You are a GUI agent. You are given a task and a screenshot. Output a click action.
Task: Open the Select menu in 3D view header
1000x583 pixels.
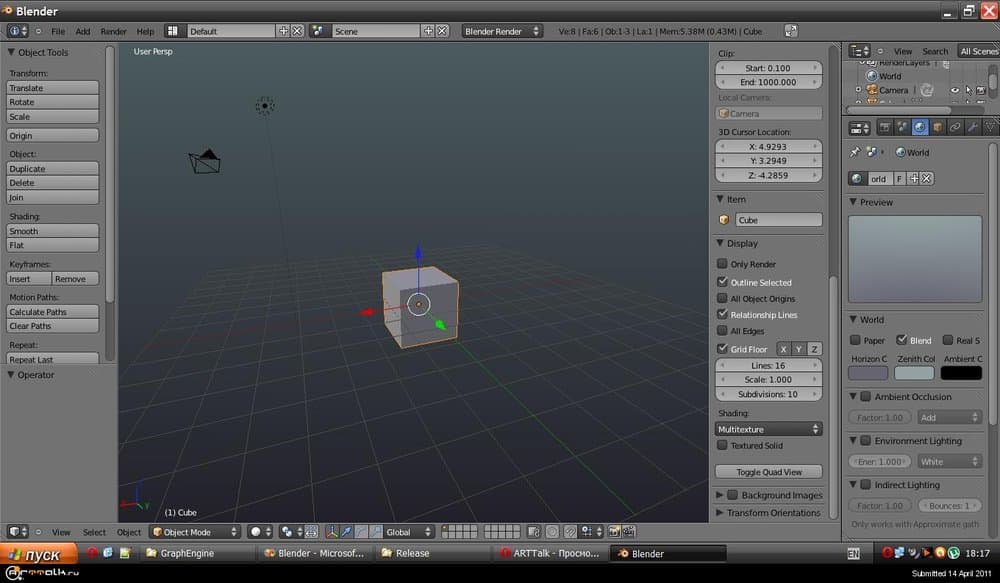[x=94, y=532]
